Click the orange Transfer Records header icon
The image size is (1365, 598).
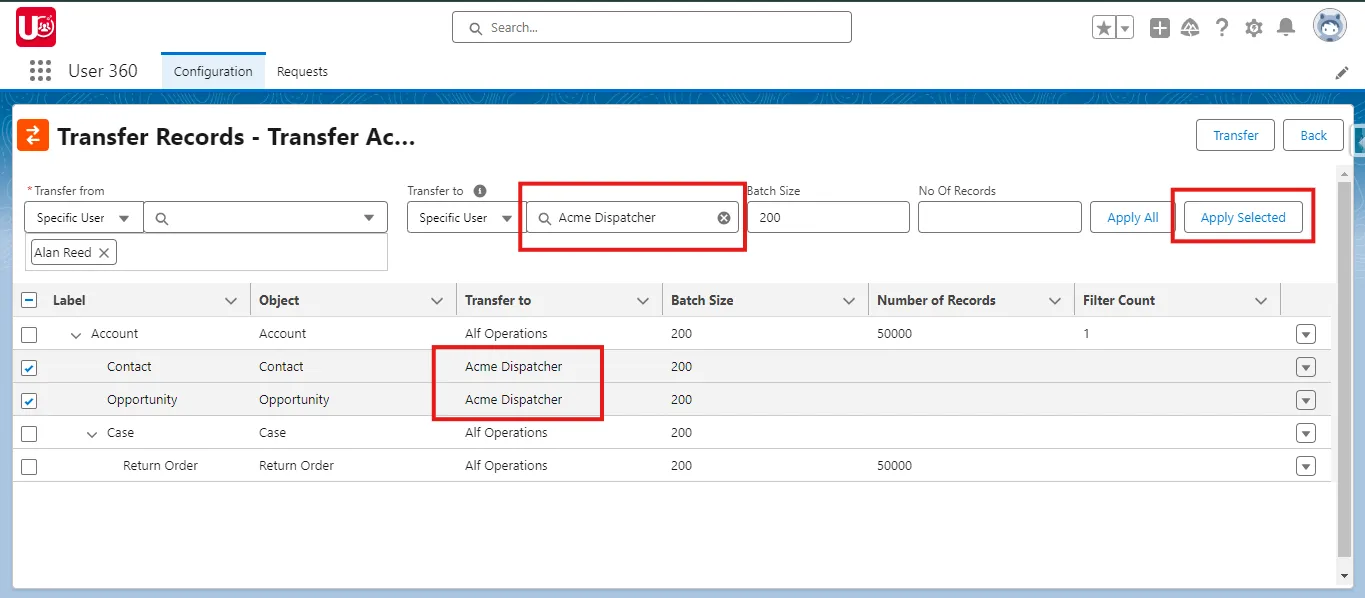coord(33,135)
